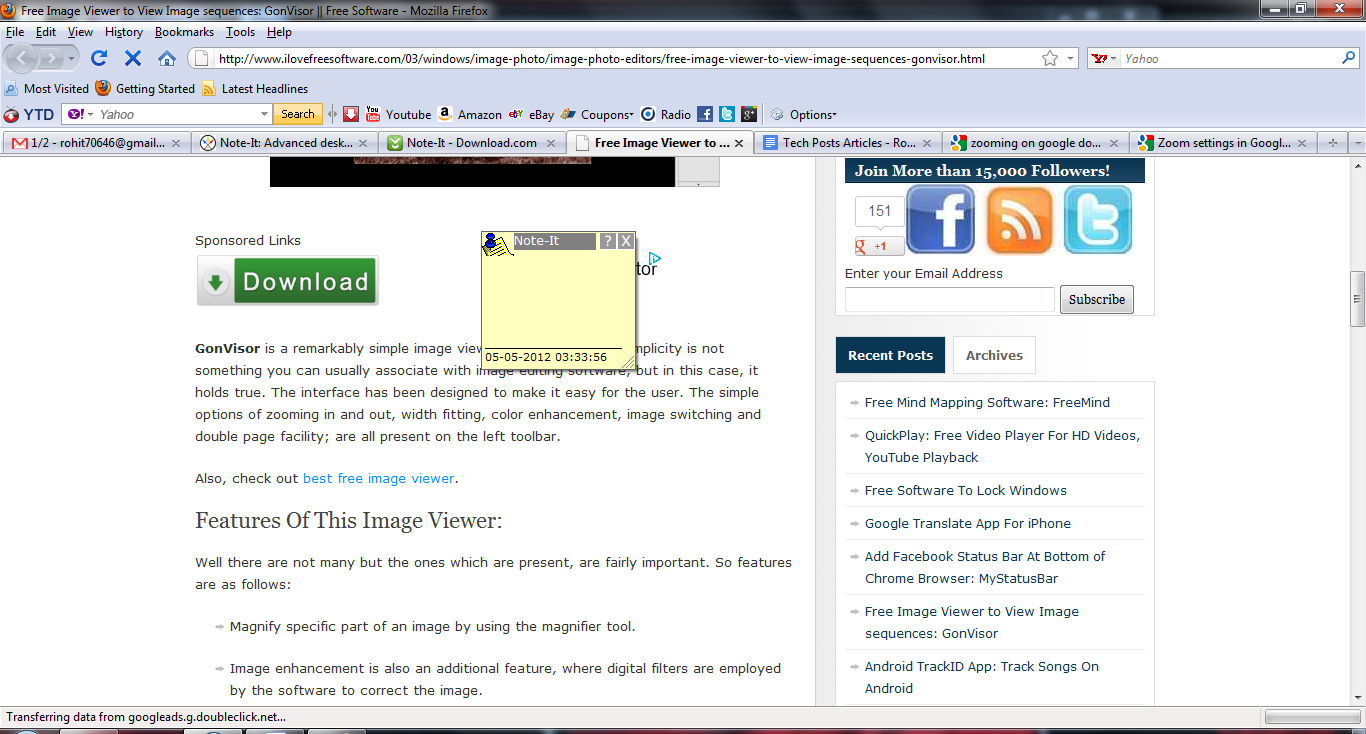
Task: Expand the YTD toolbar Yahoo search suggestions dropdown
Action: tap(264, 115)
